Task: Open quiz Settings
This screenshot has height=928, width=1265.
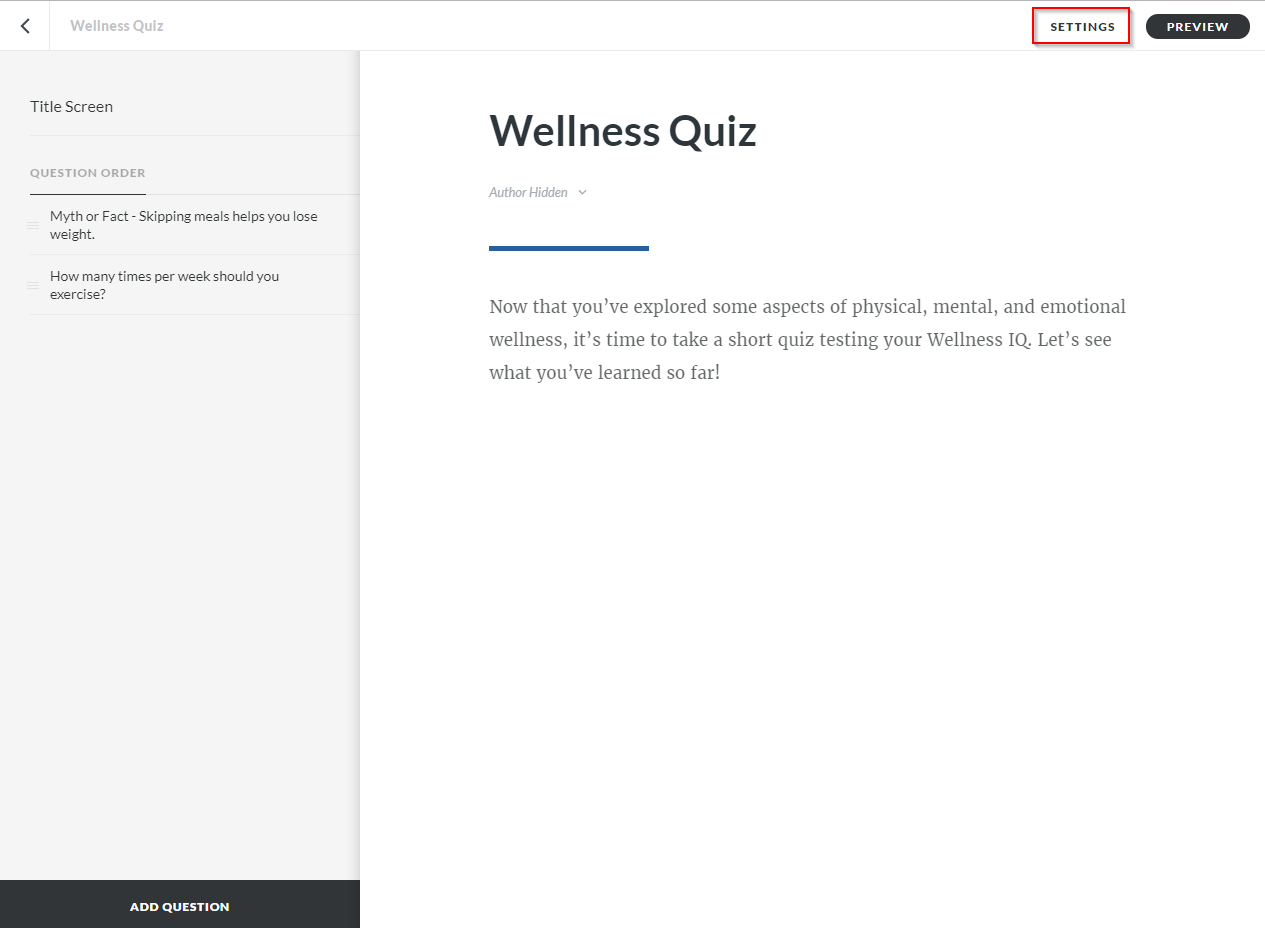Action: [x=1082, y=27]
